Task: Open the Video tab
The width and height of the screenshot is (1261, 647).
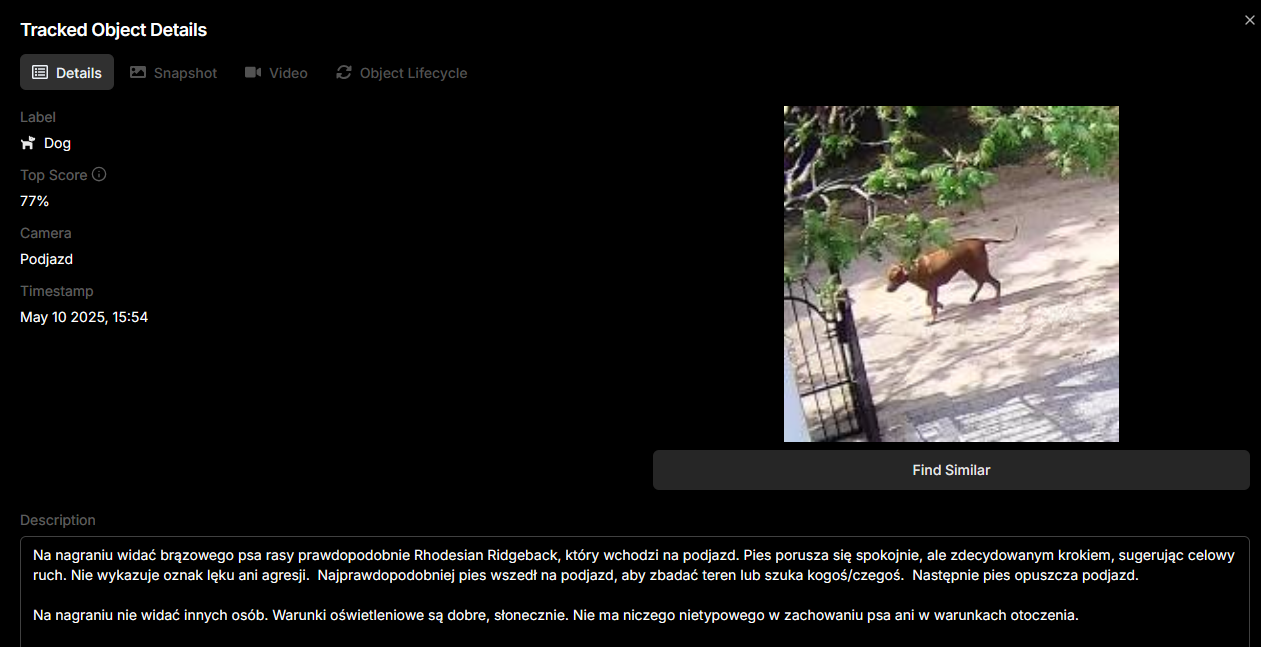Action: point(276,72)
